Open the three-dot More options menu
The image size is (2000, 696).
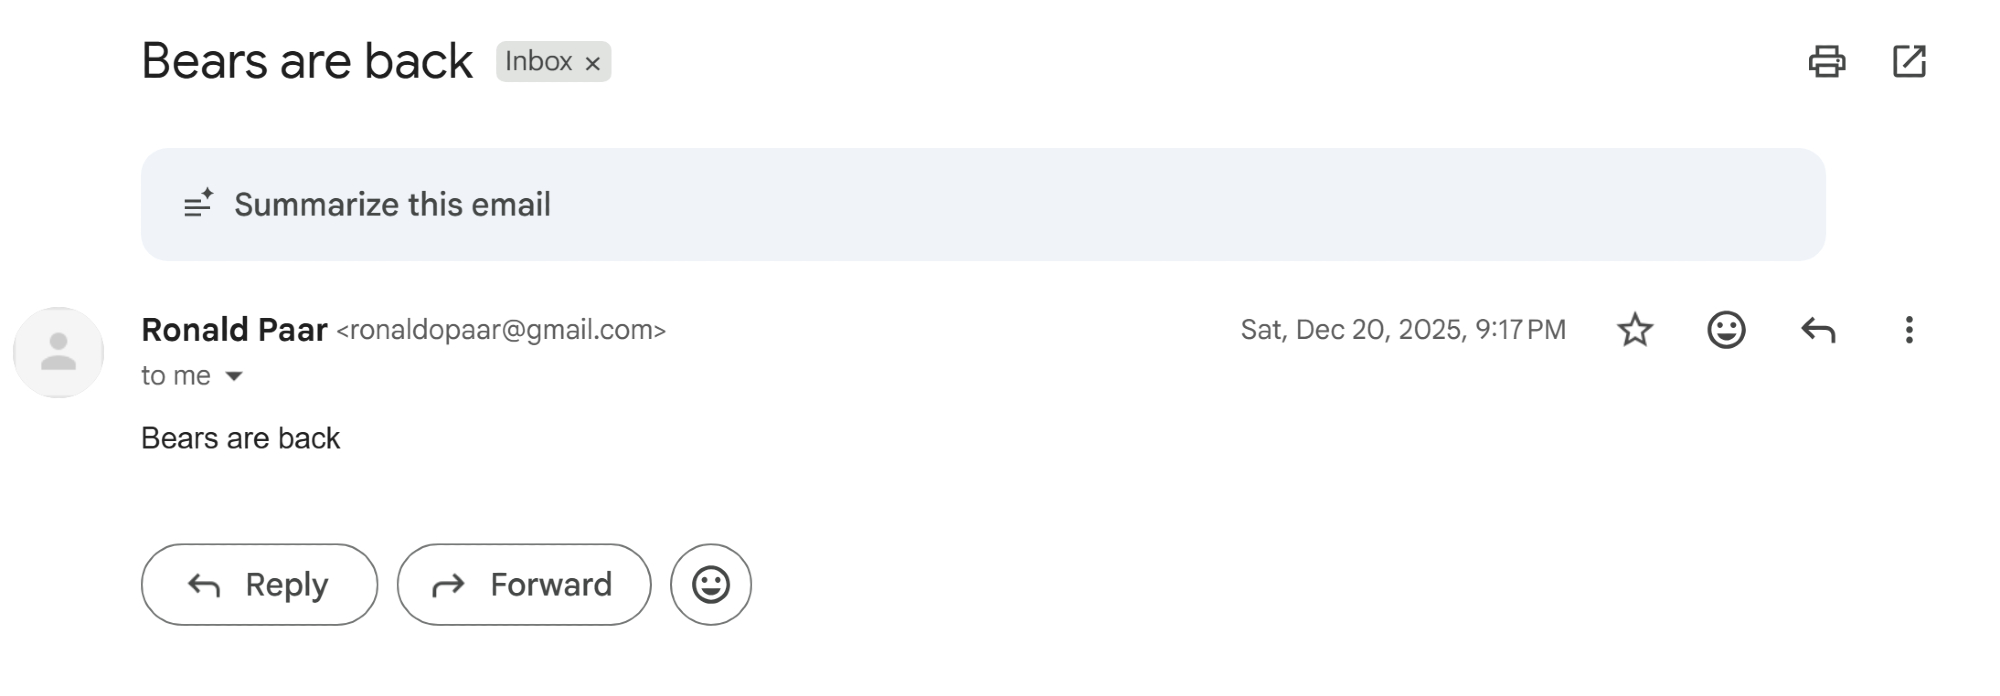coord(1909,330)
